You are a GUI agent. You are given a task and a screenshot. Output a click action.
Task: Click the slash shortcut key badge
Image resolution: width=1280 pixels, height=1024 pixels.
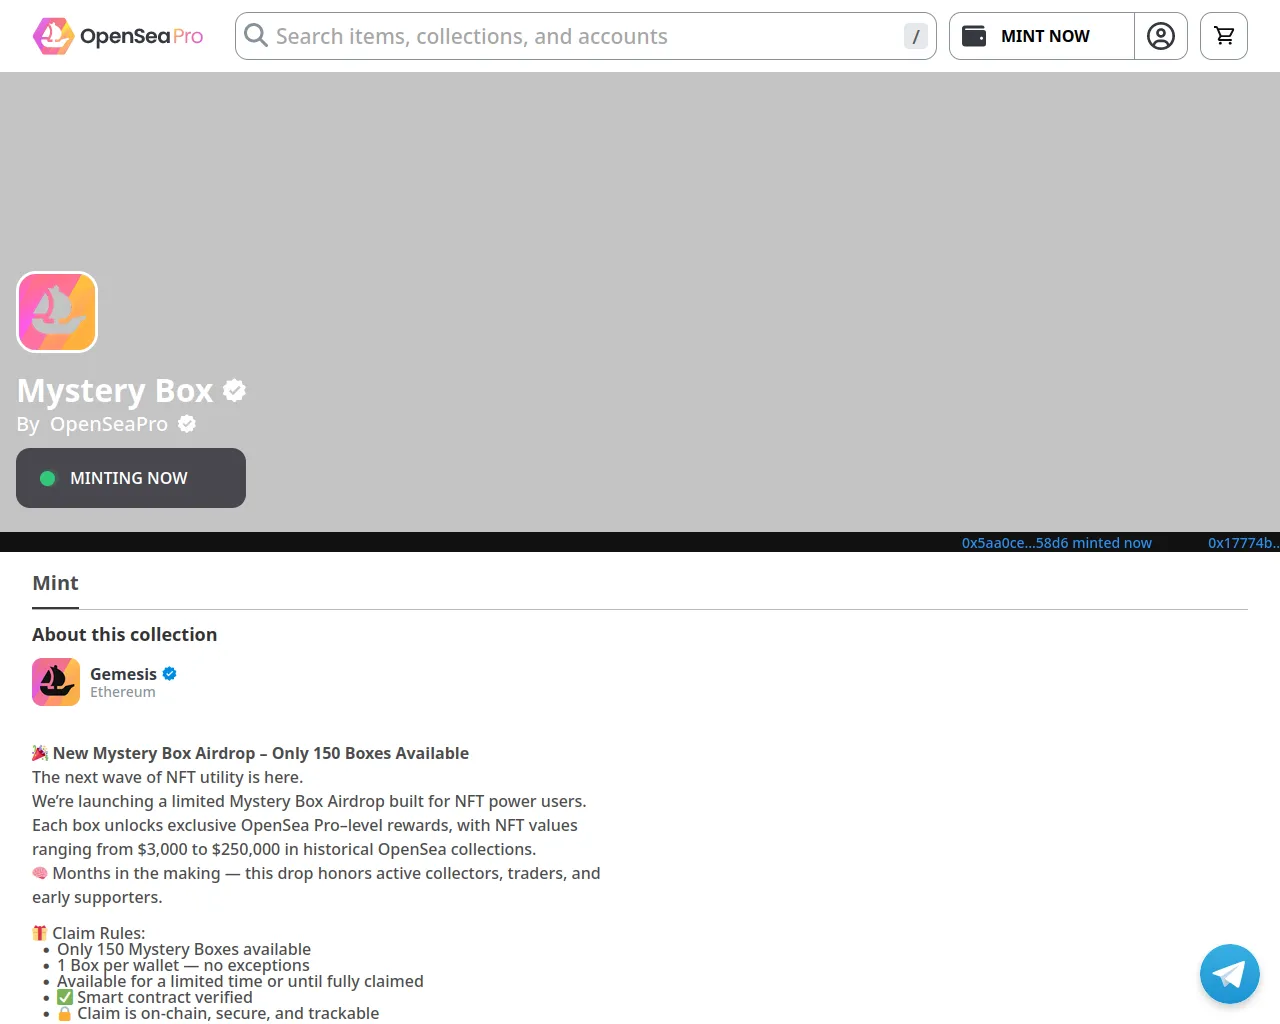click(915, 36)
